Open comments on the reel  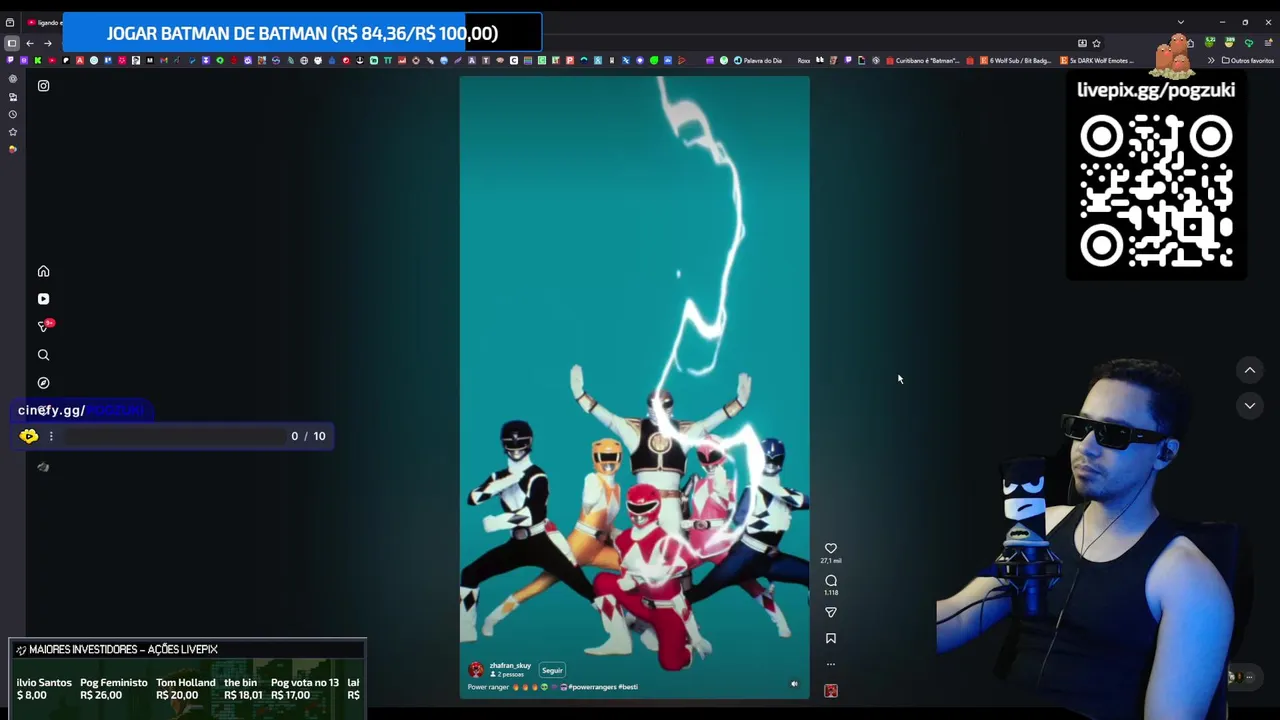point(831,580)
